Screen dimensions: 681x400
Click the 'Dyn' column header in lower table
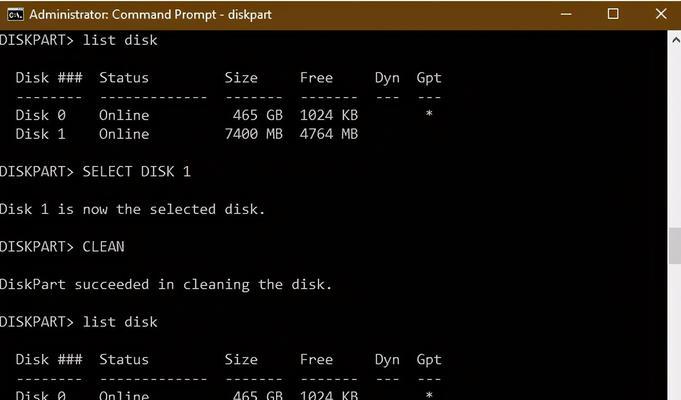coord(387,360)
